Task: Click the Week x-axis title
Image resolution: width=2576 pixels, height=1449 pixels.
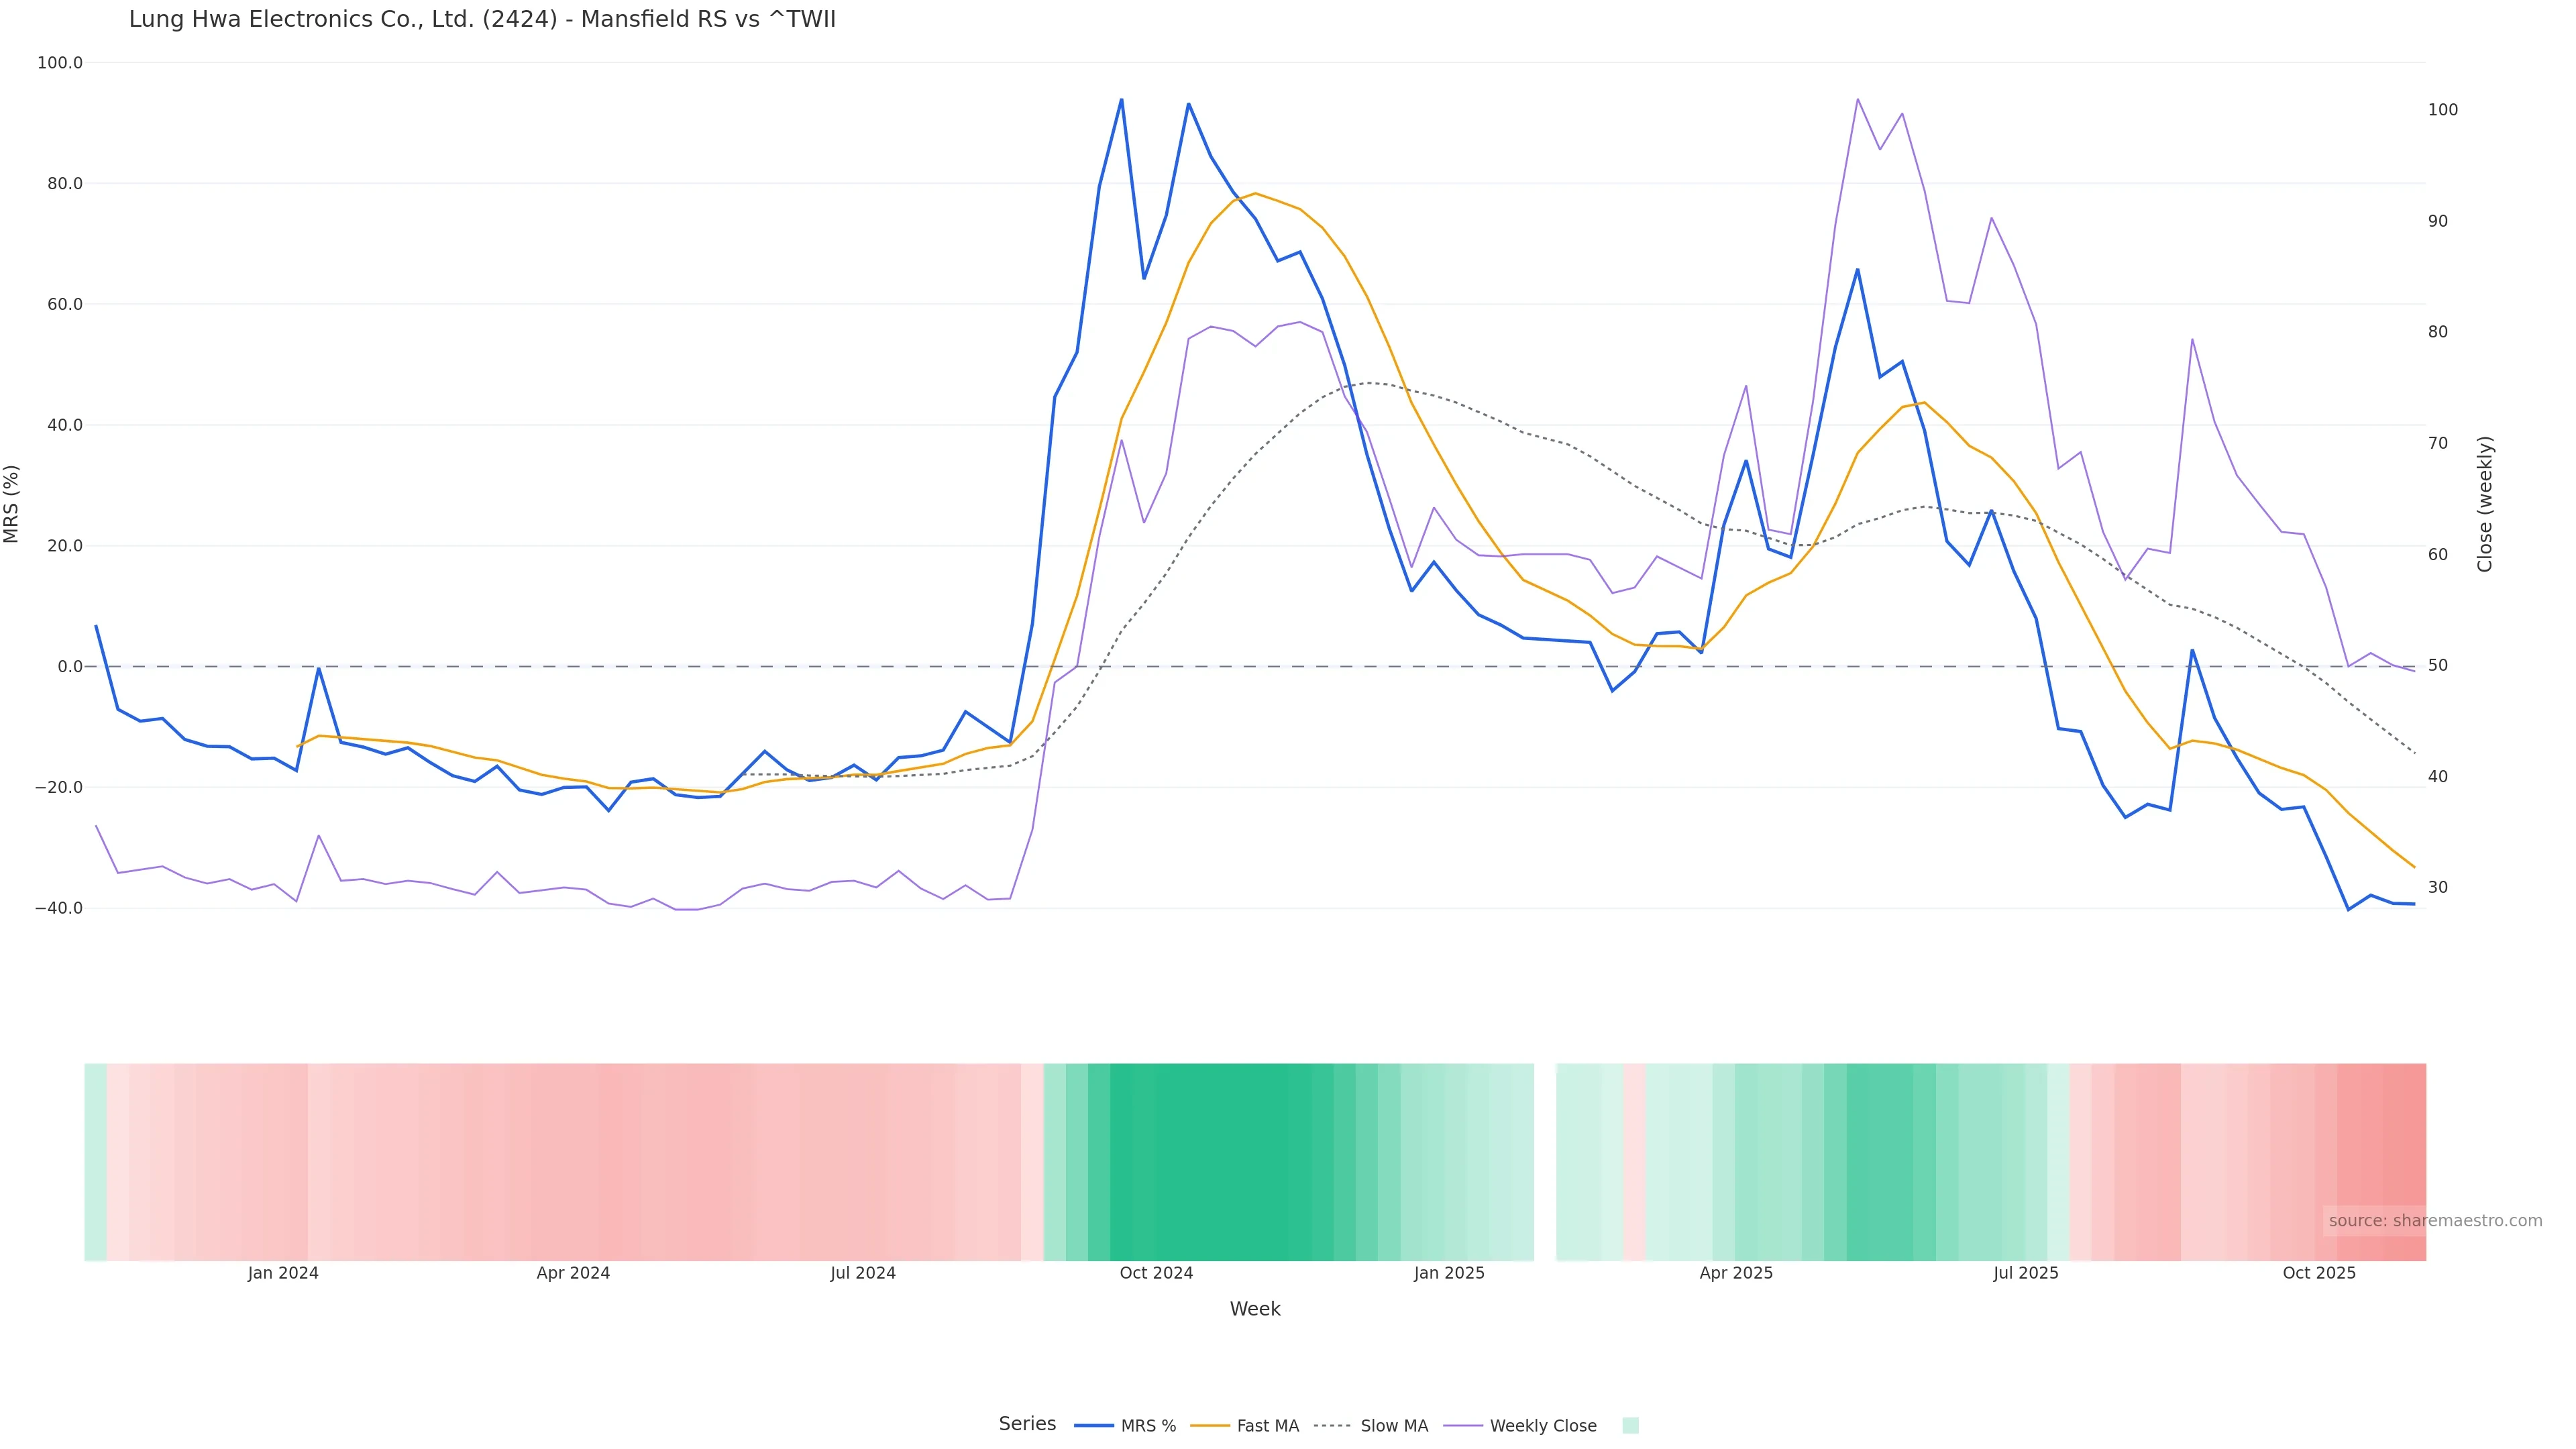Action: pos(1254,1310)
